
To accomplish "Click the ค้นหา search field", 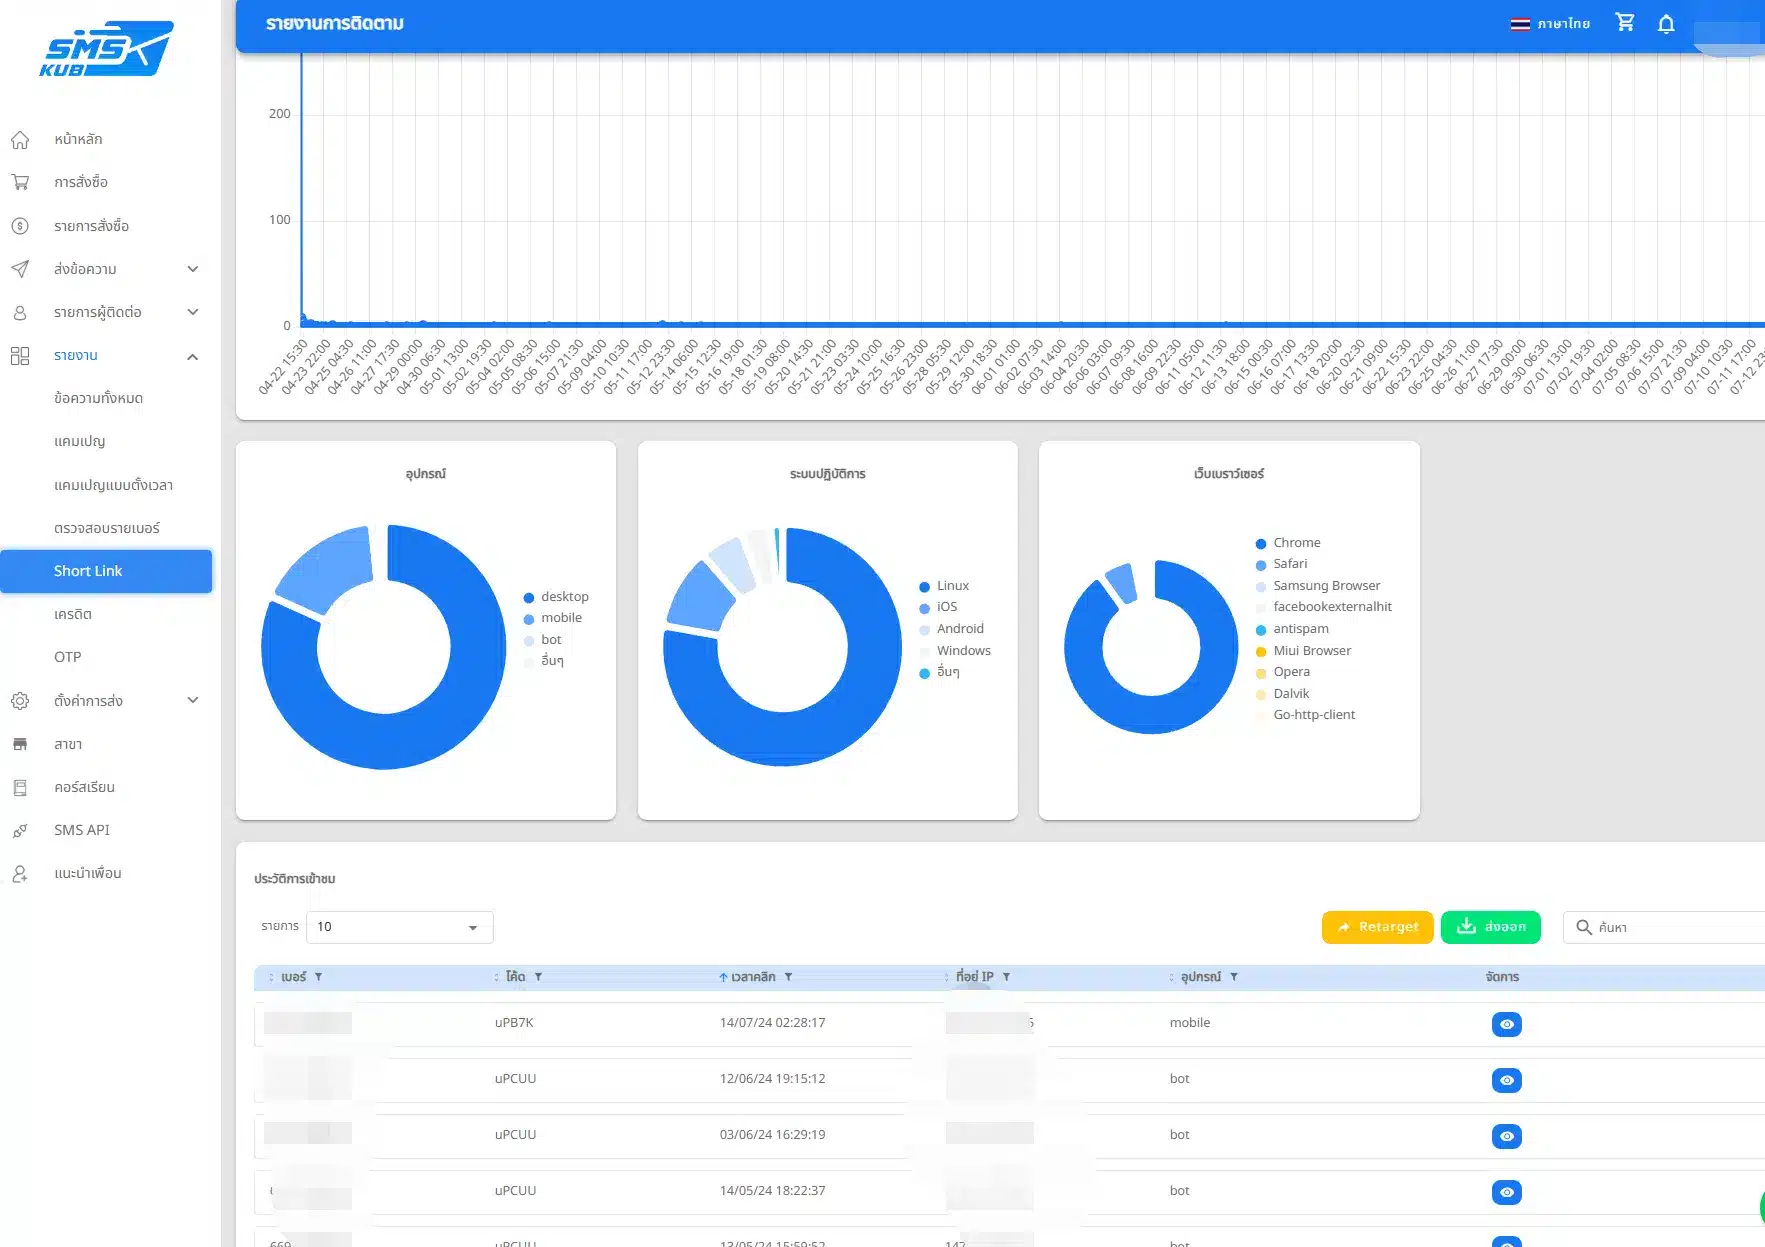I will pos(1675,927).
